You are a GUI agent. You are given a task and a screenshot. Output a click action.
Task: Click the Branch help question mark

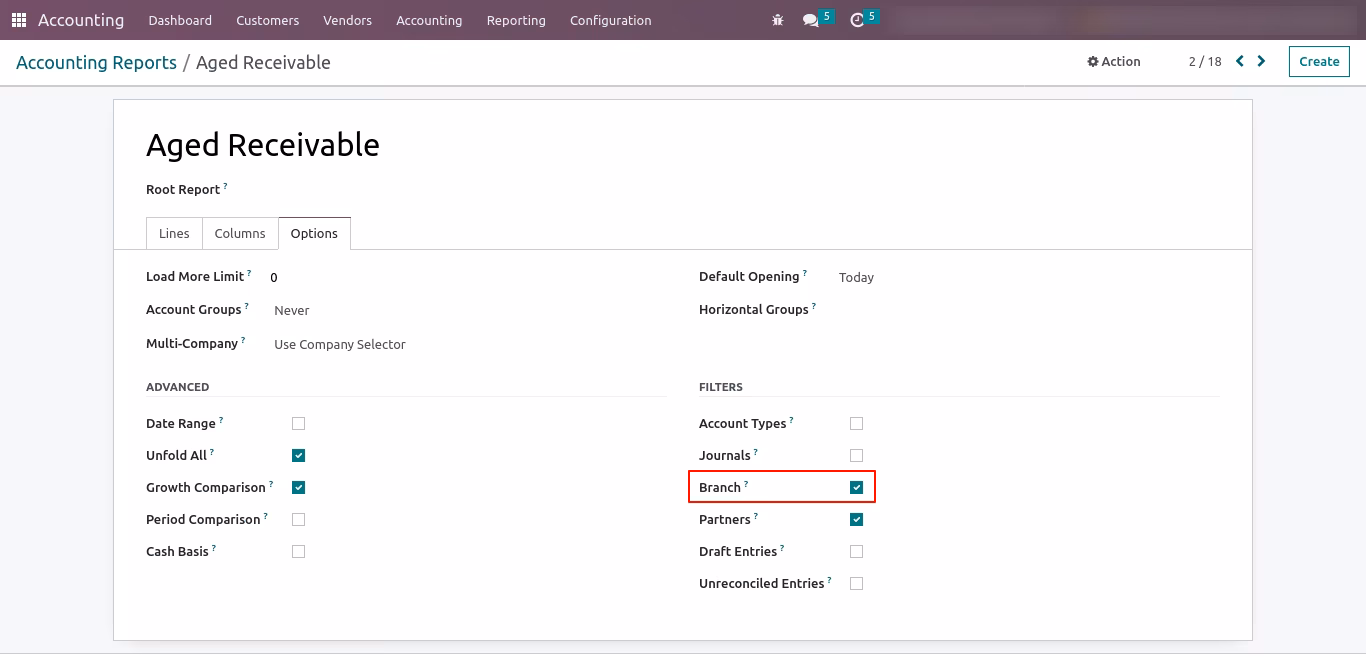click(746, 484)
